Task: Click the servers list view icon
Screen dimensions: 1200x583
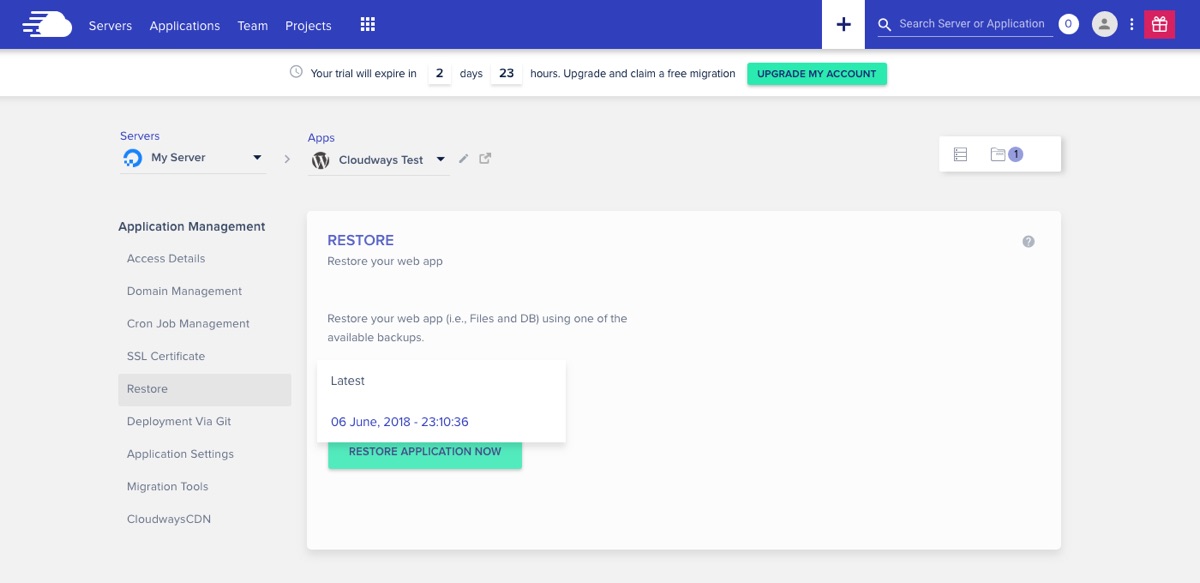Action: (x=960, y=154)
